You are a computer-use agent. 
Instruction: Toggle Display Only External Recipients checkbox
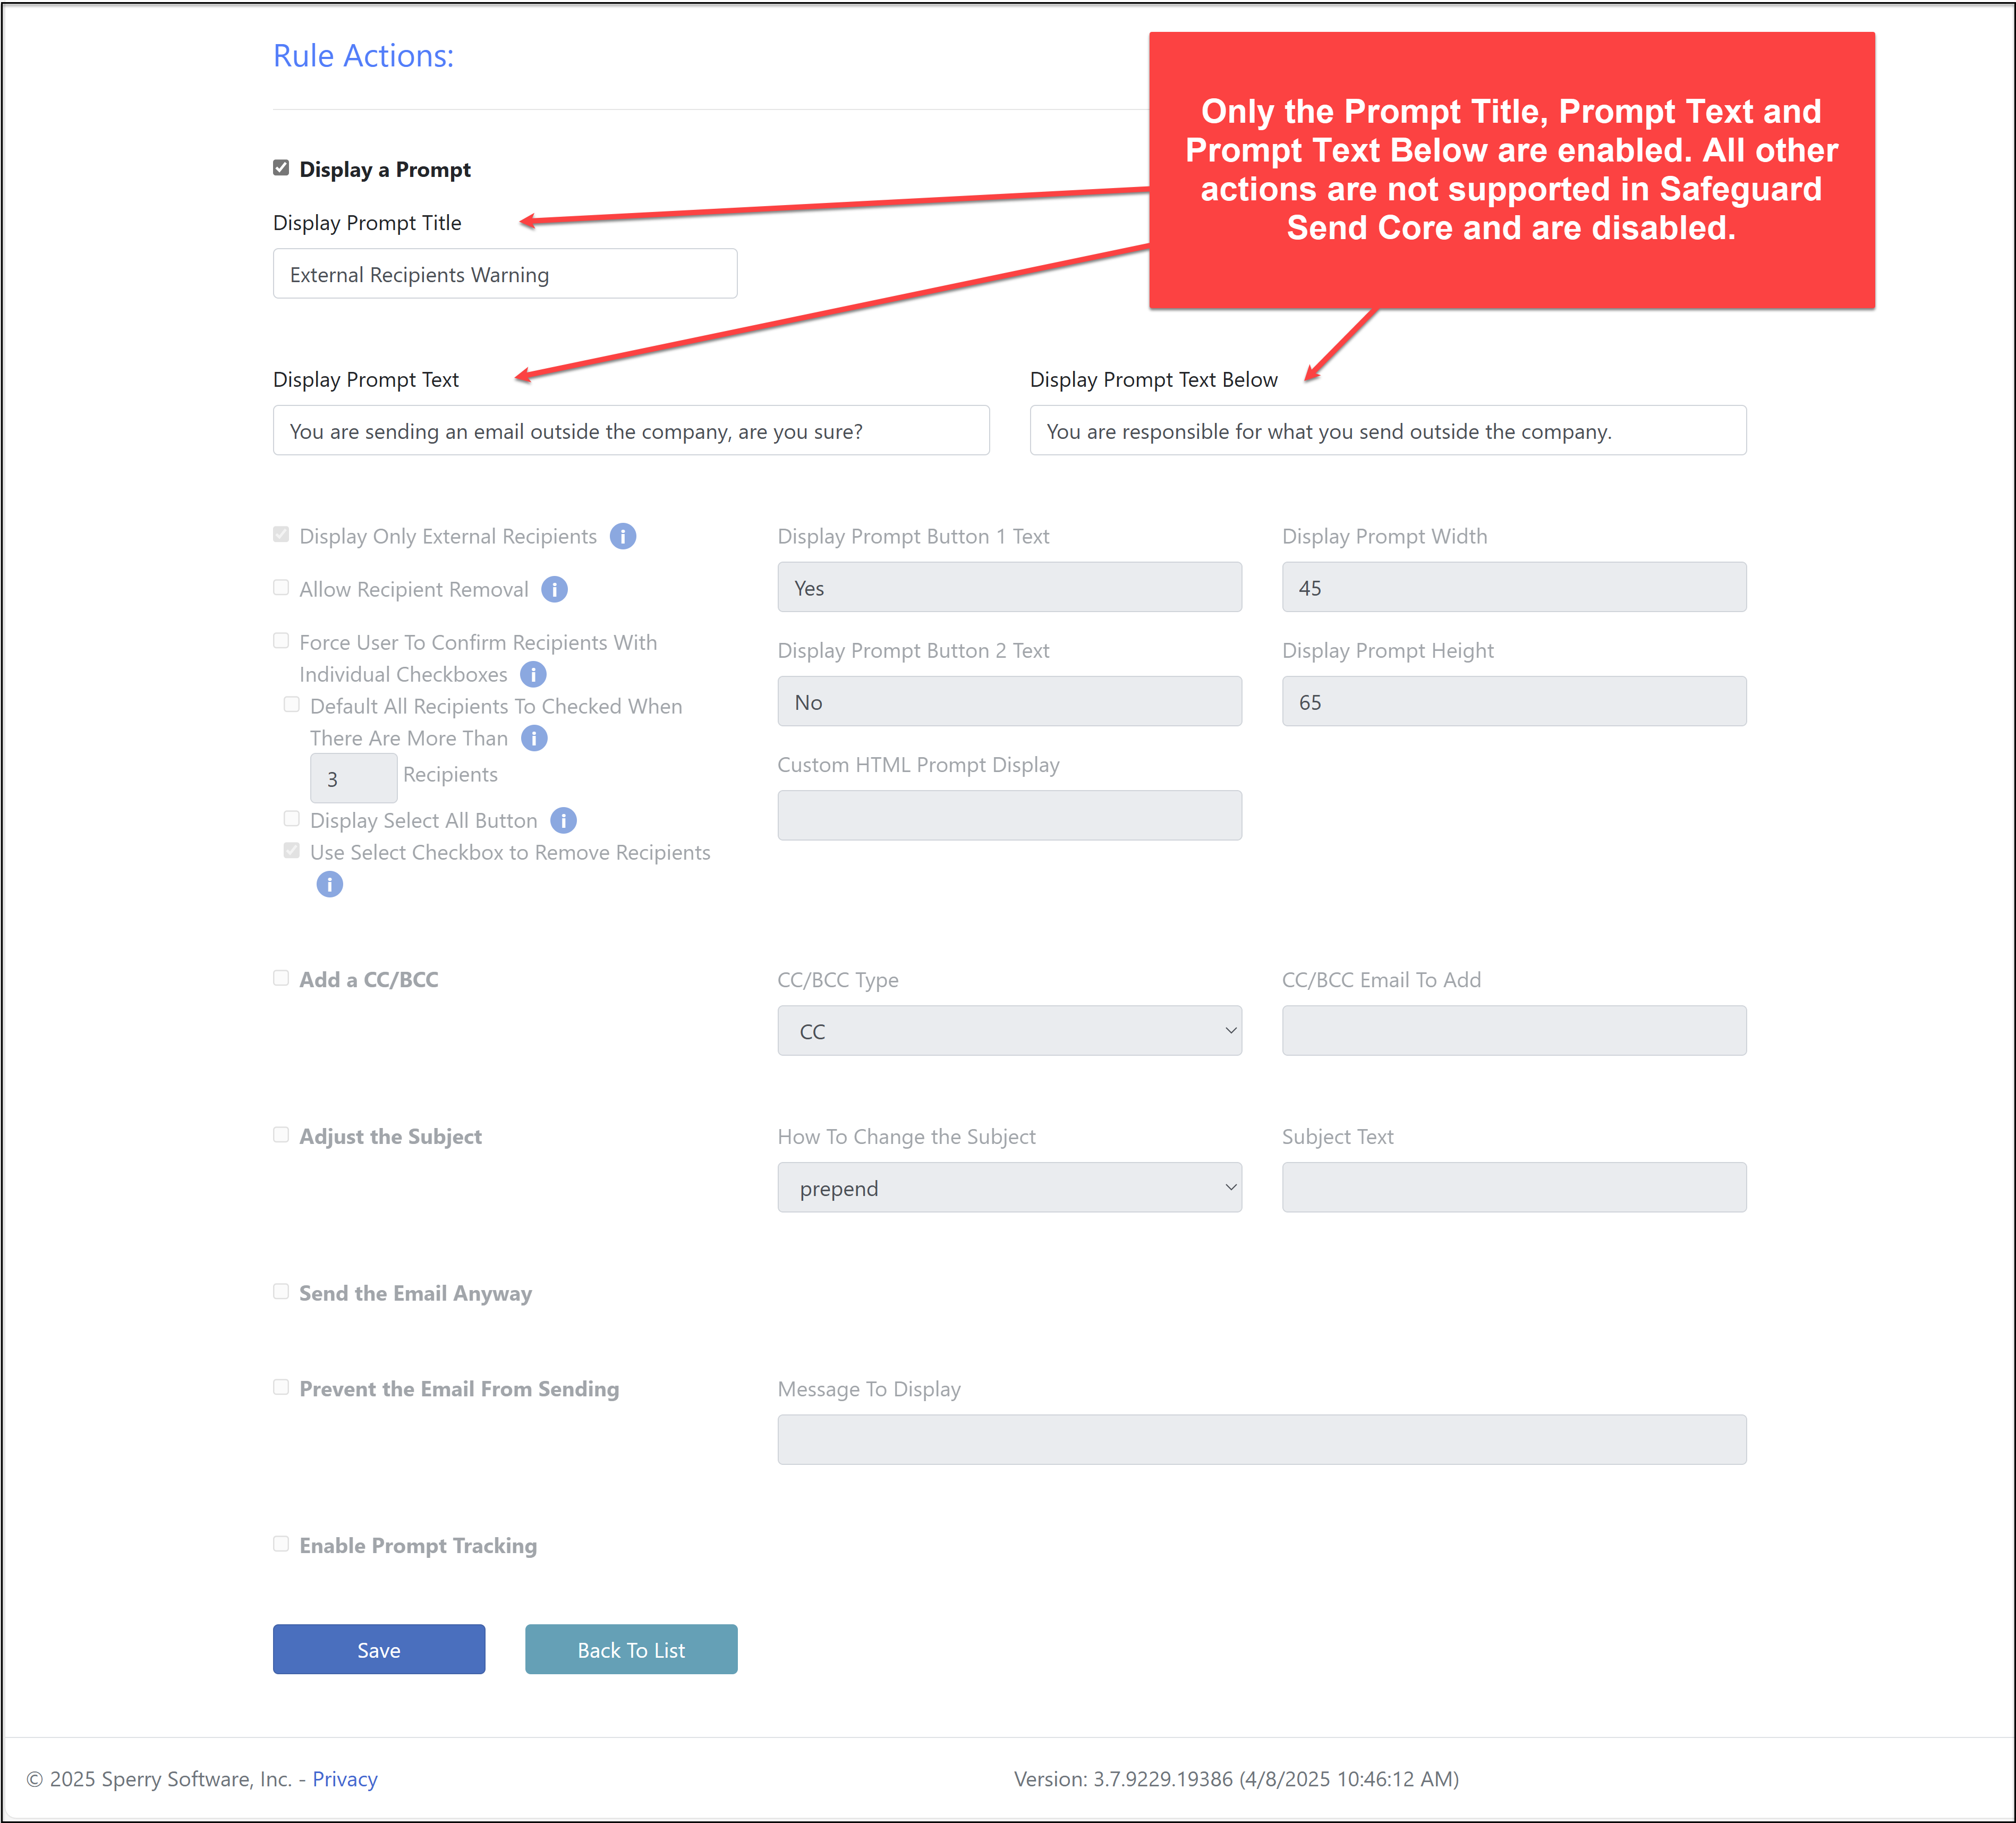(281, 535)
